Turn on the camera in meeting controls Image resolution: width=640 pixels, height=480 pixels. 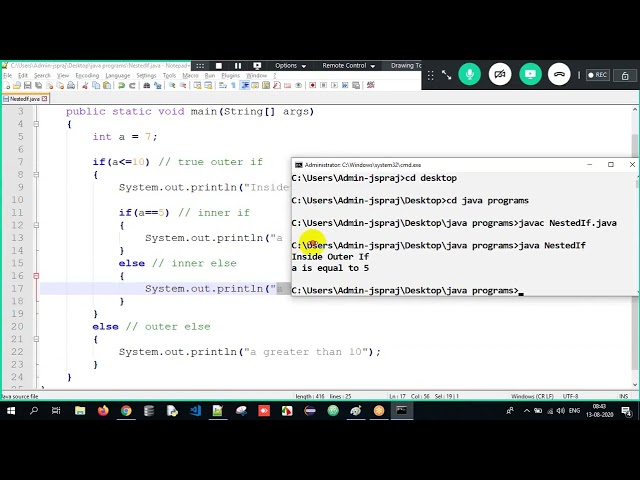(500, 74)
